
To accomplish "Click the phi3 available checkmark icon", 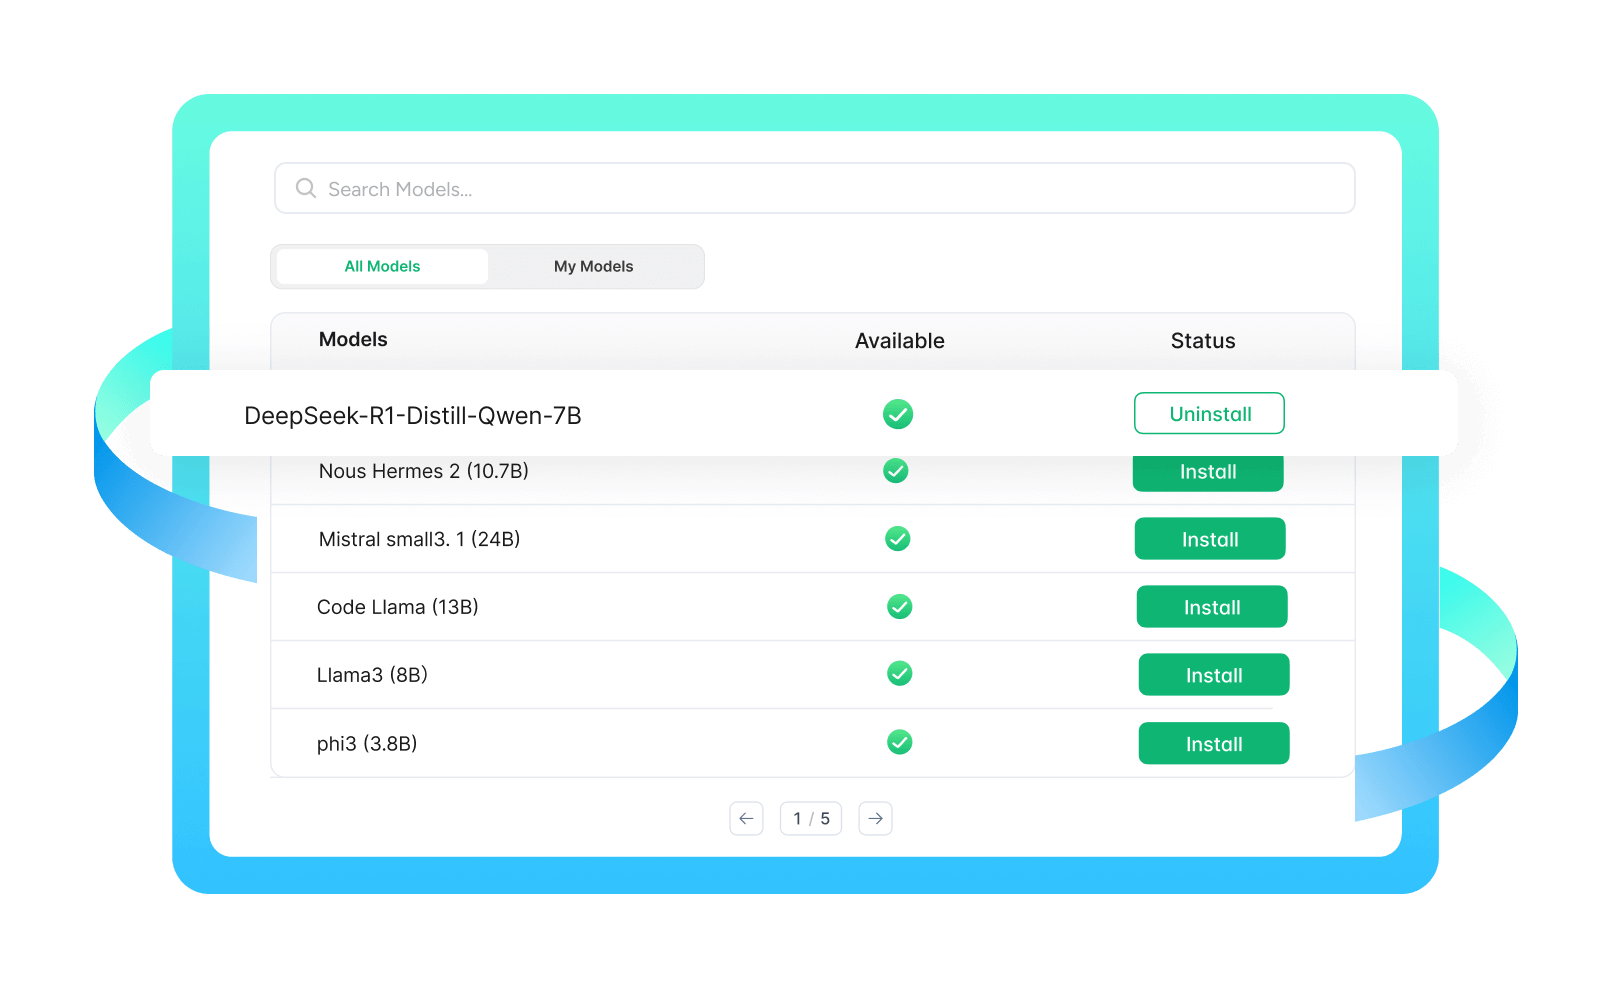I will click(900, 742).
